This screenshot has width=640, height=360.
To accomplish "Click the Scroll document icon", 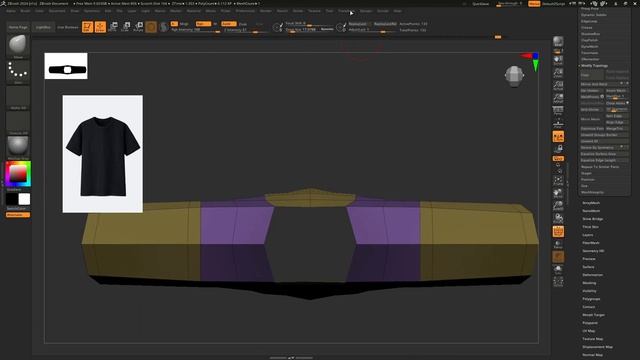I will click(x=558, y=60).
